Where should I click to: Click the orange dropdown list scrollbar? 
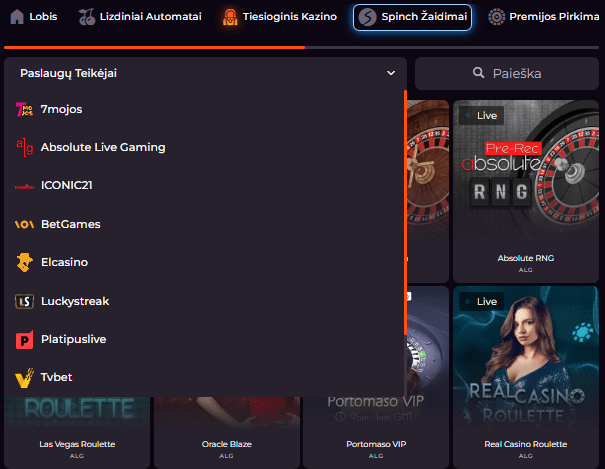tap(405, 213)
